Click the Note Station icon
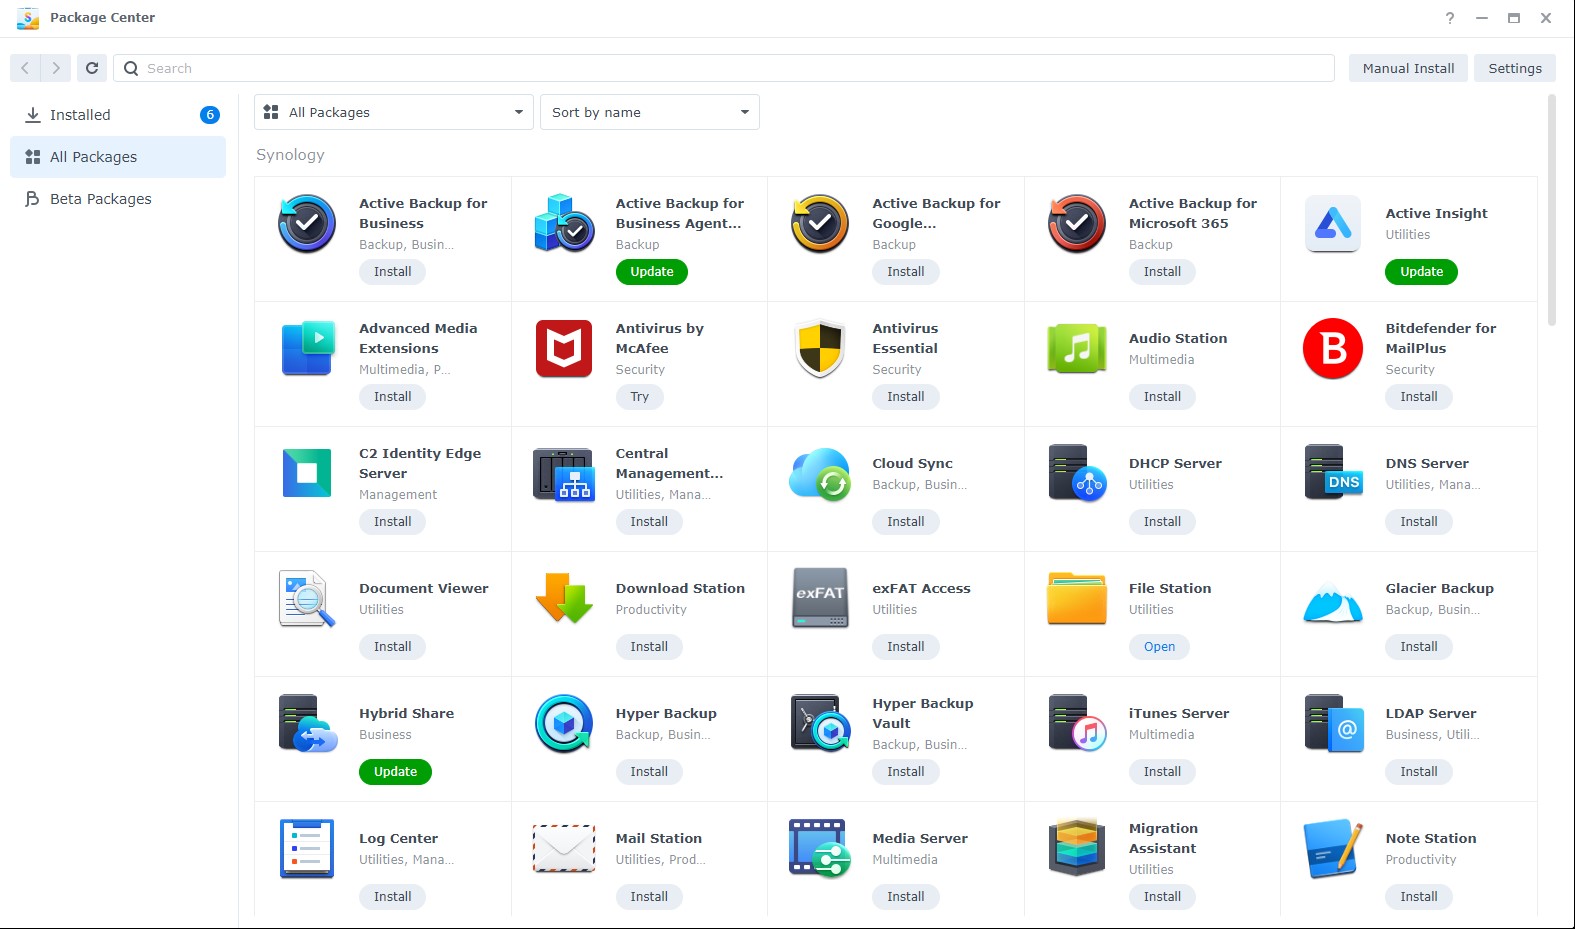This screenshot has width=1575, height=929. click(x=1334, y=848)
